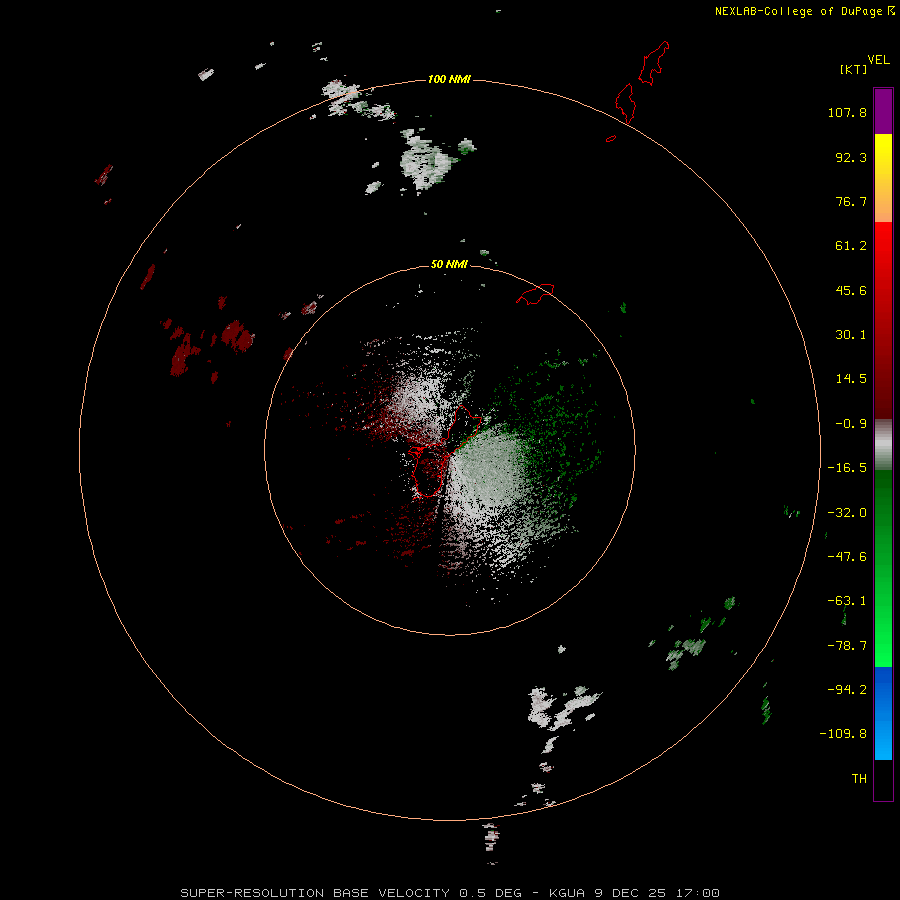Viewport: 900px width, 900px height.
Task: Click the purple segment of the velocity color bar
Action: click(883, 111)
